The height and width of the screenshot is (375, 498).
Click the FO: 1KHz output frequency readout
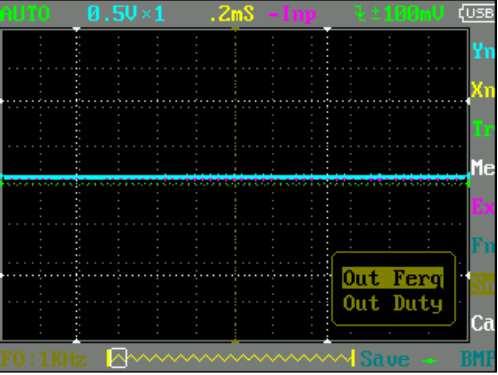44,360
